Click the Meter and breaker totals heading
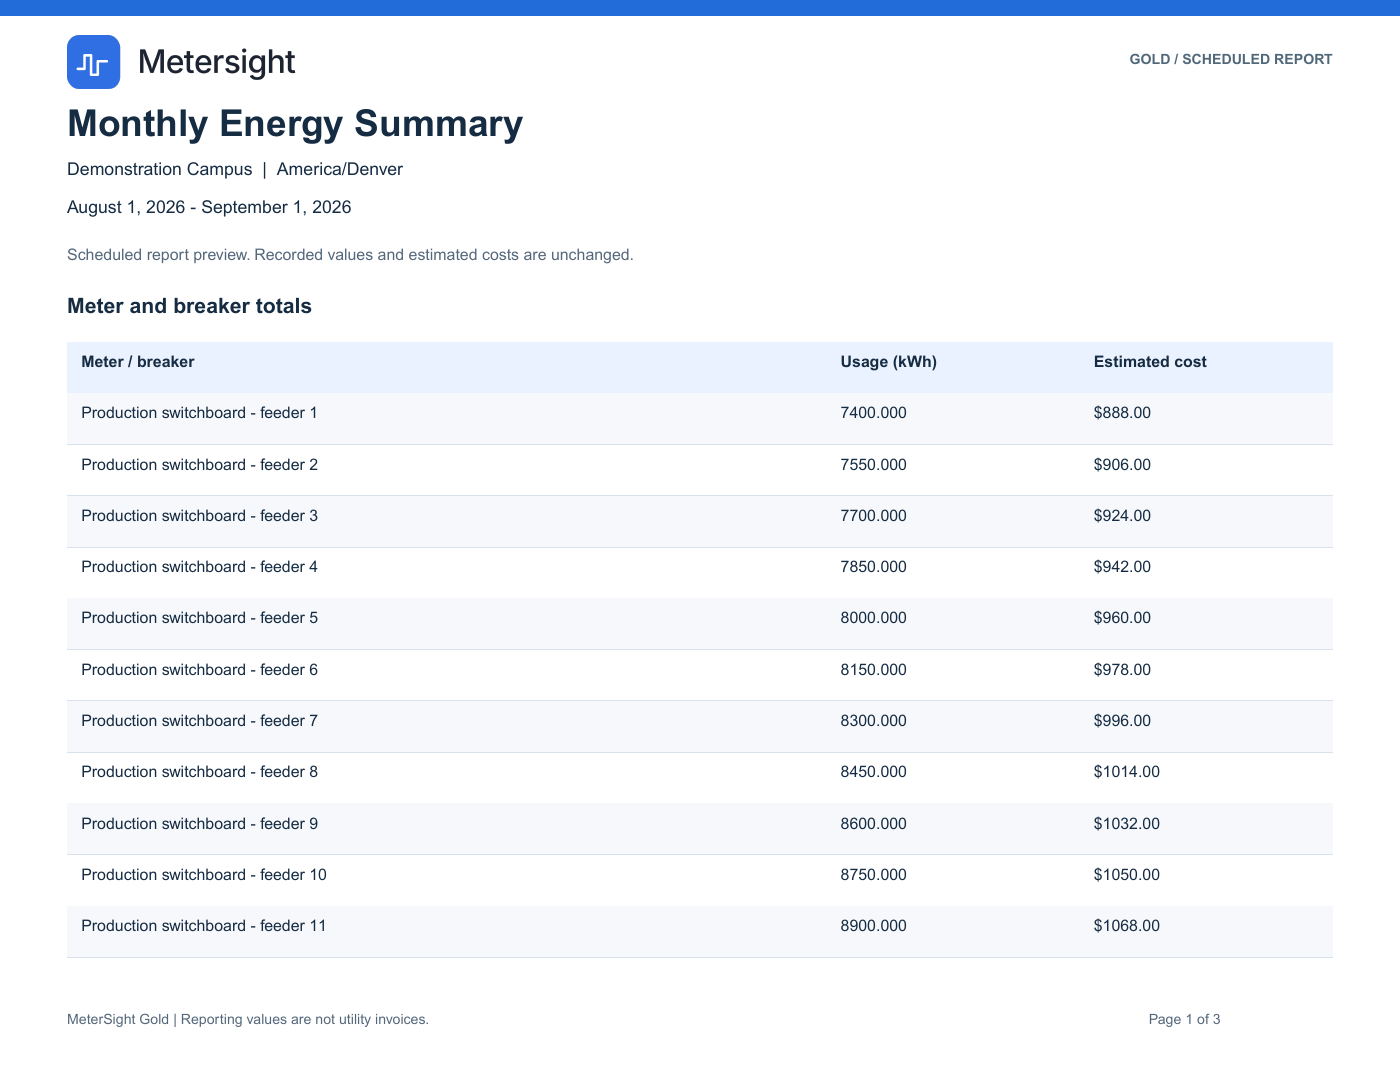This screenshot has width=1400, height=1082. coord(189,306)
